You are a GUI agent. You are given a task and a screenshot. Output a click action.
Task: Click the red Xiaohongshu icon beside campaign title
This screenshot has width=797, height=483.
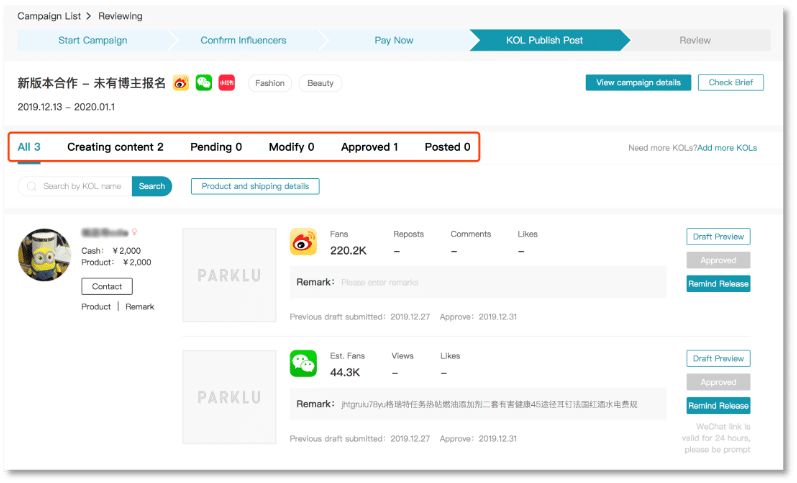pos(227,83)
